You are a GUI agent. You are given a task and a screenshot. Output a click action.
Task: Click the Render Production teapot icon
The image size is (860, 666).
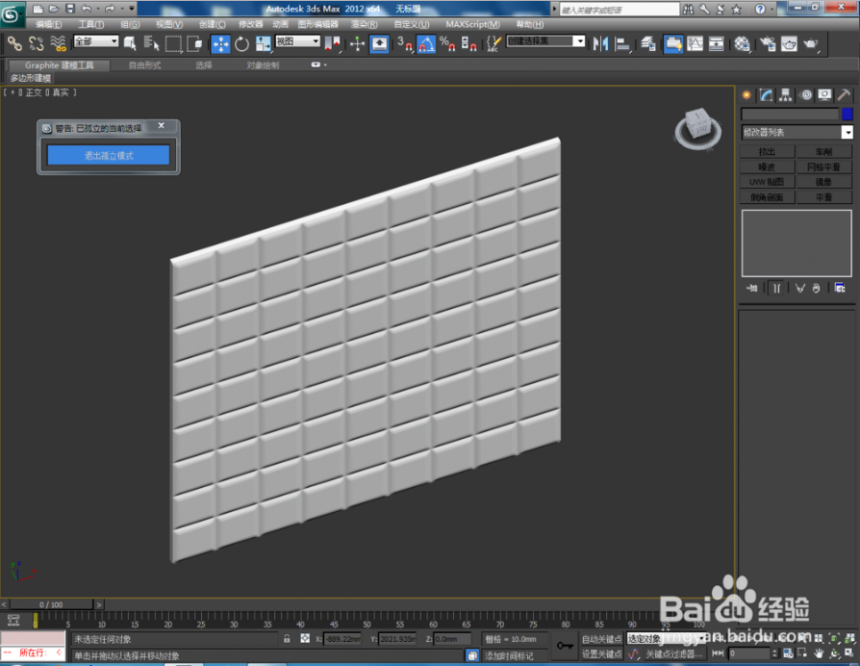tap(811, 43)
